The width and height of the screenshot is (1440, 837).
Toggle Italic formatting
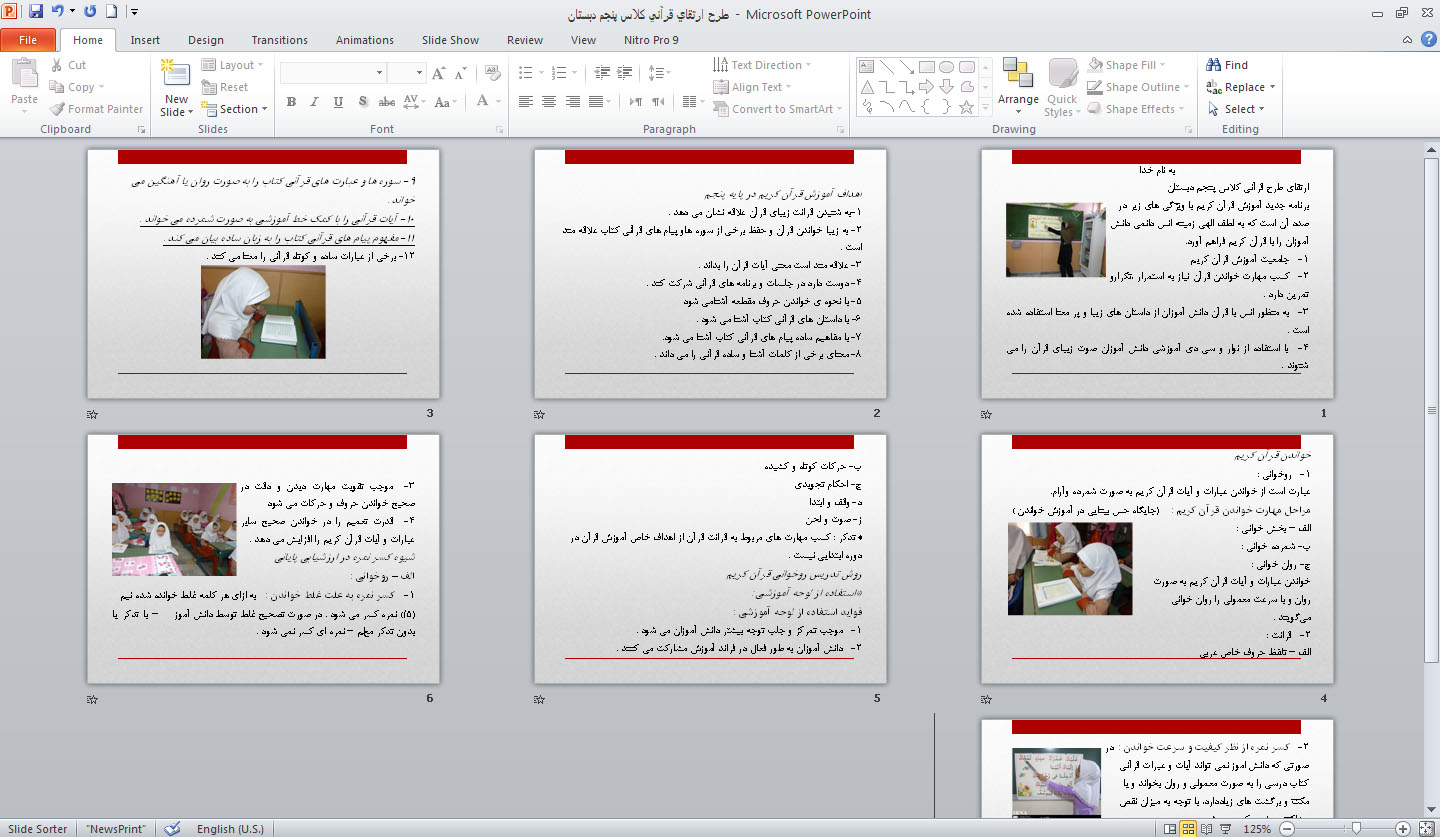(x=314, y=101)
